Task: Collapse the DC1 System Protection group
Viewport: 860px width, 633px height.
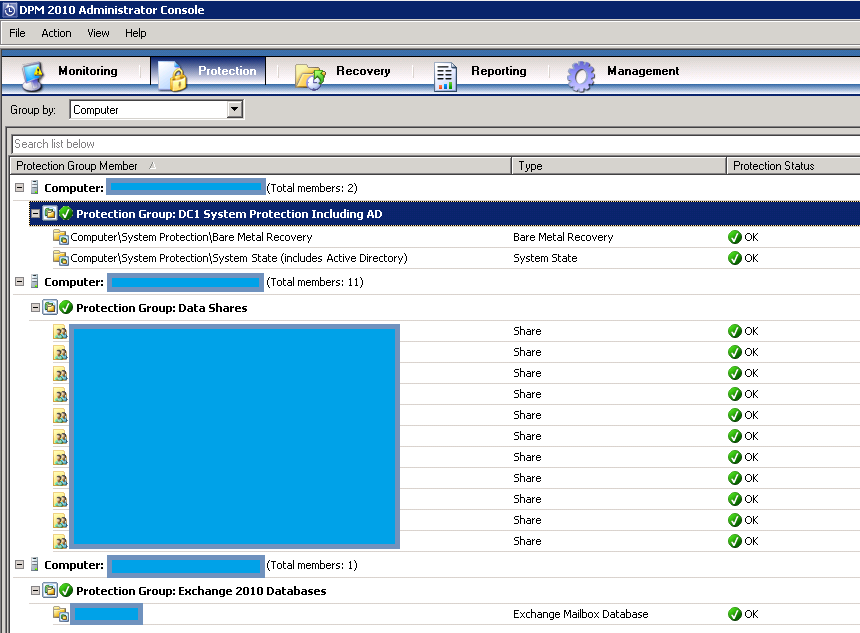Action: (x=35, y=213)
